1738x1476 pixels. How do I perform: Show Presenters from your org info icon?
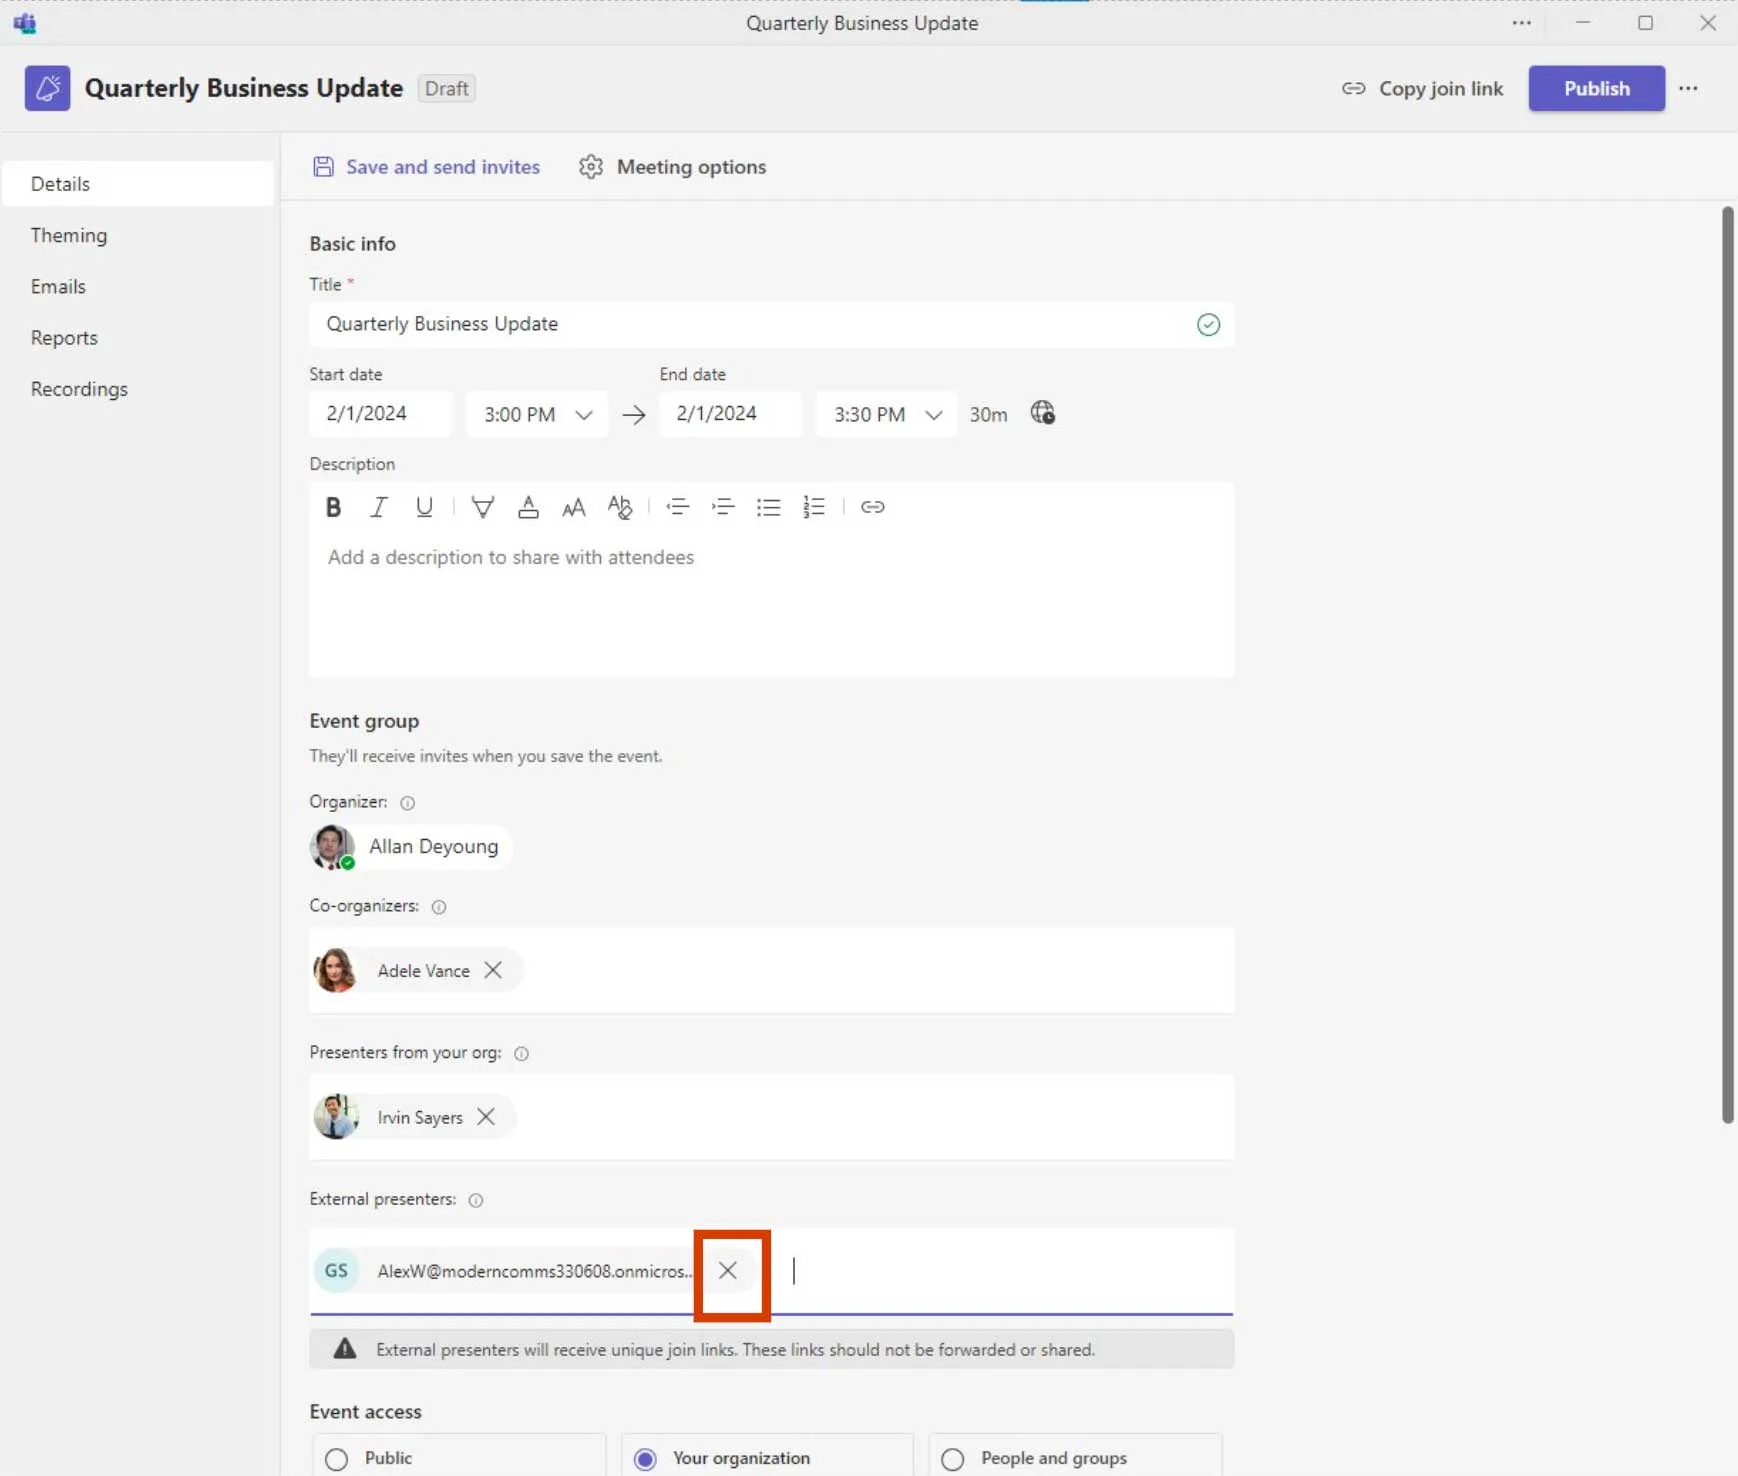pyautogui.click(x=521, y=1054)
